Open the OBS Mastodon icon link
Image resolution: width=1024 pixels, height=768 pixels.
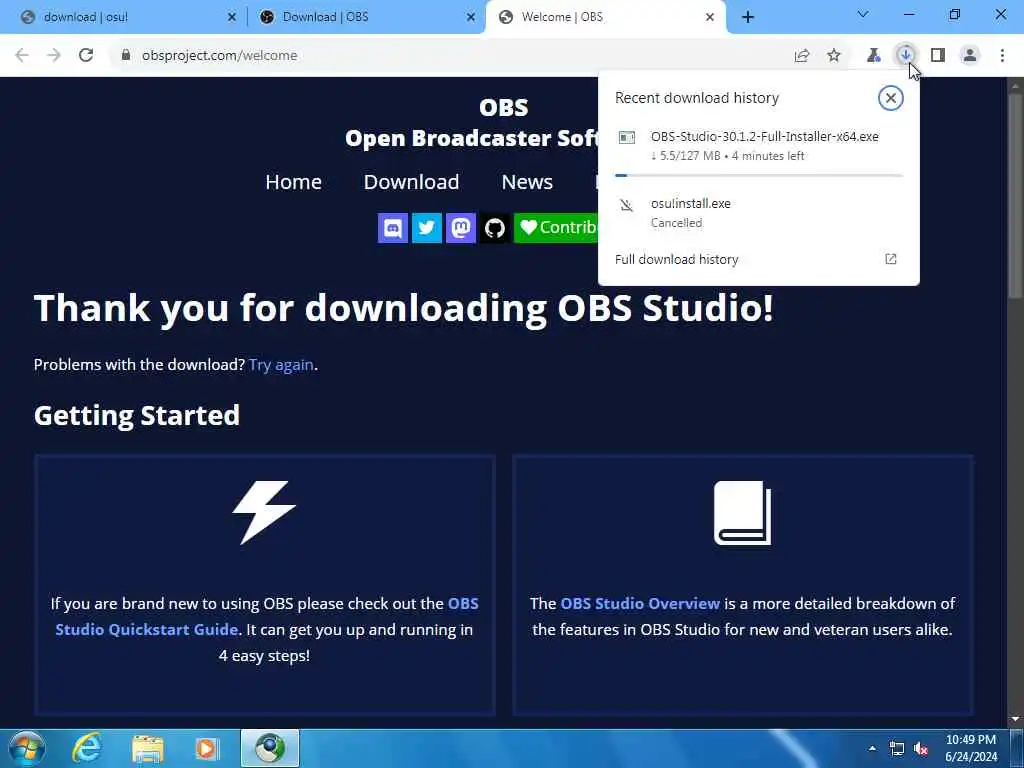point(460,228)
